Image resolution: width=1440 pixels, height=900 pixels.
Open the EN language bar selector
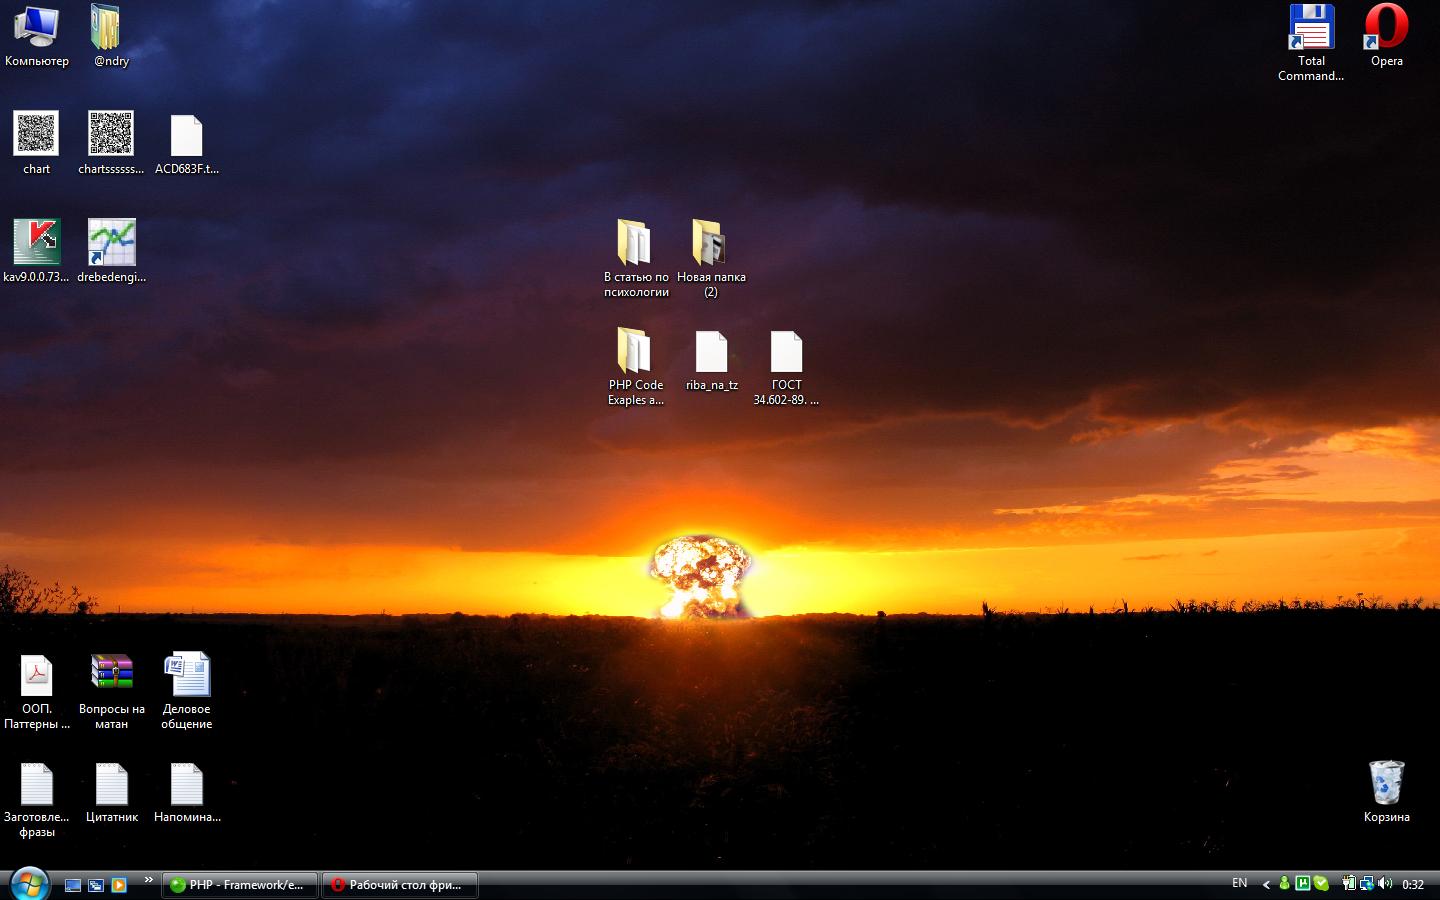click(1239, 883)
